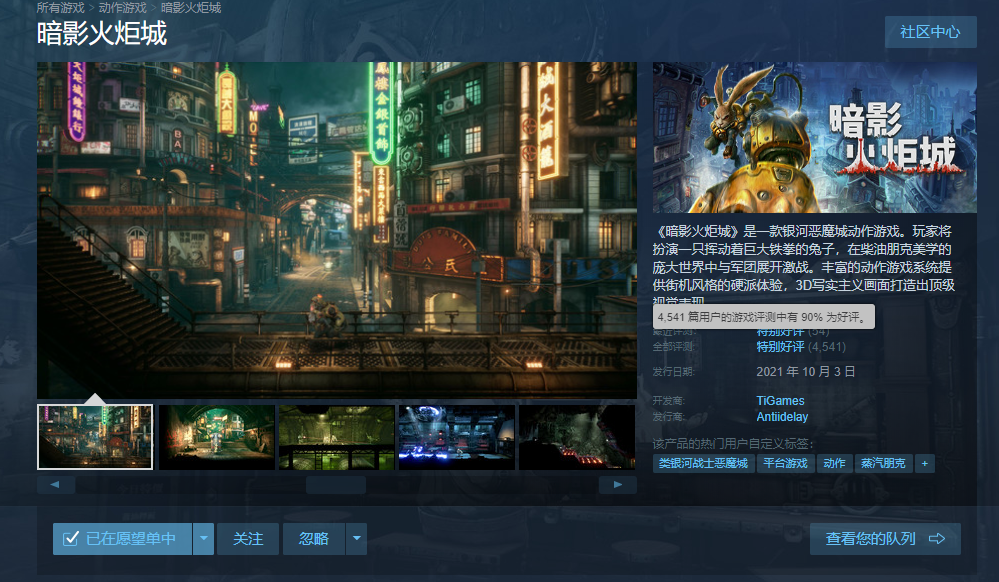The width and height of the screenshot is (999, 582).
Task: Select the 类银河战士恶魔城 tag
Action: pyautogui.click(x=703, y=464)
